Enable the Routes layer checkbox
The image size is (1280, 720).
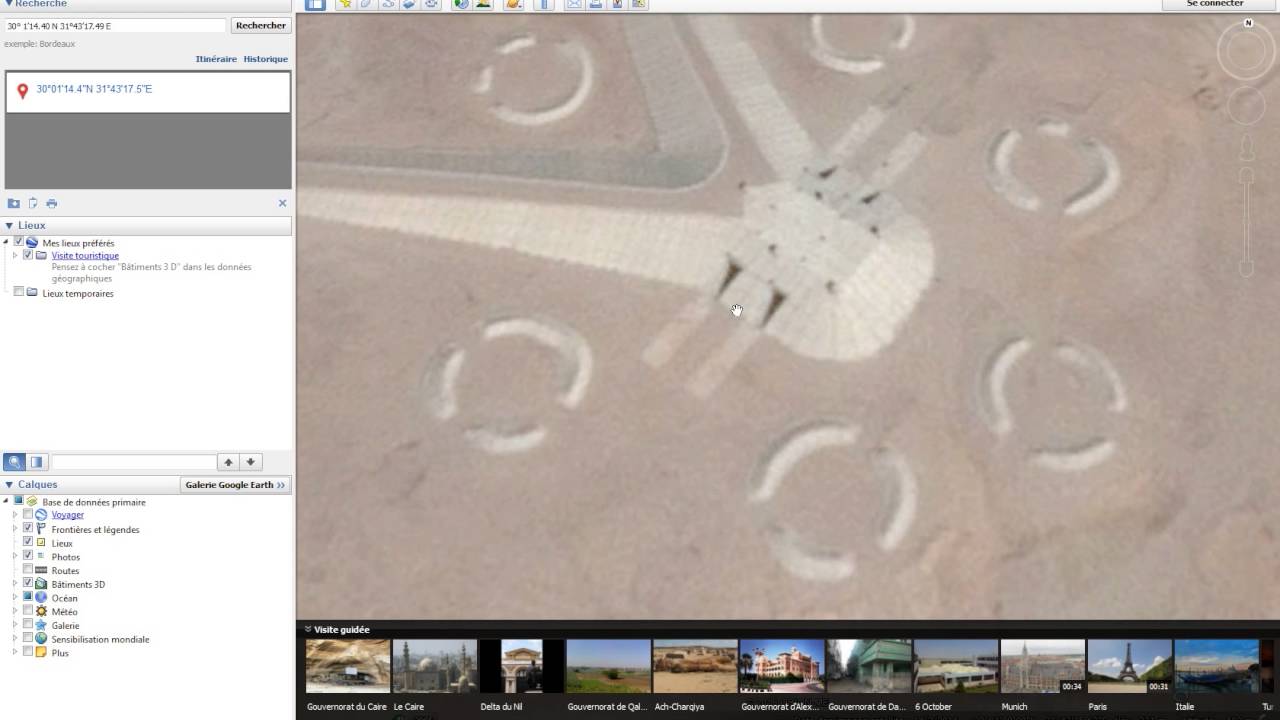point(28,569)
